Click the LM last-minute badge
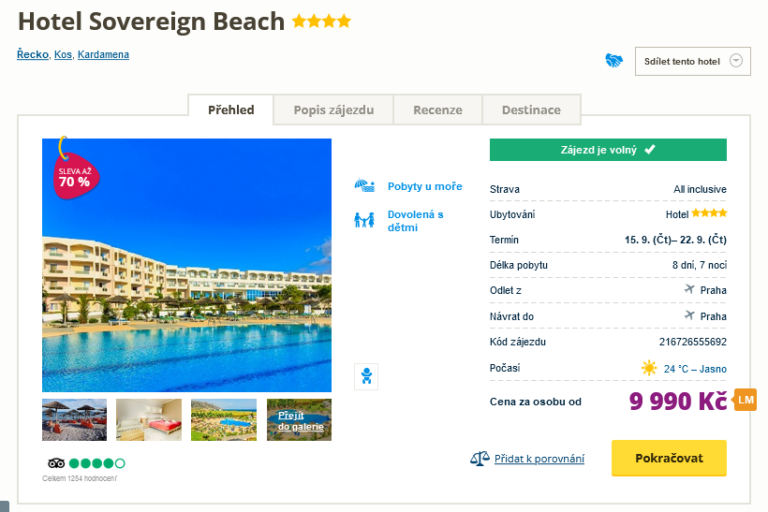 pyautogui.click(x=745, y=400)
